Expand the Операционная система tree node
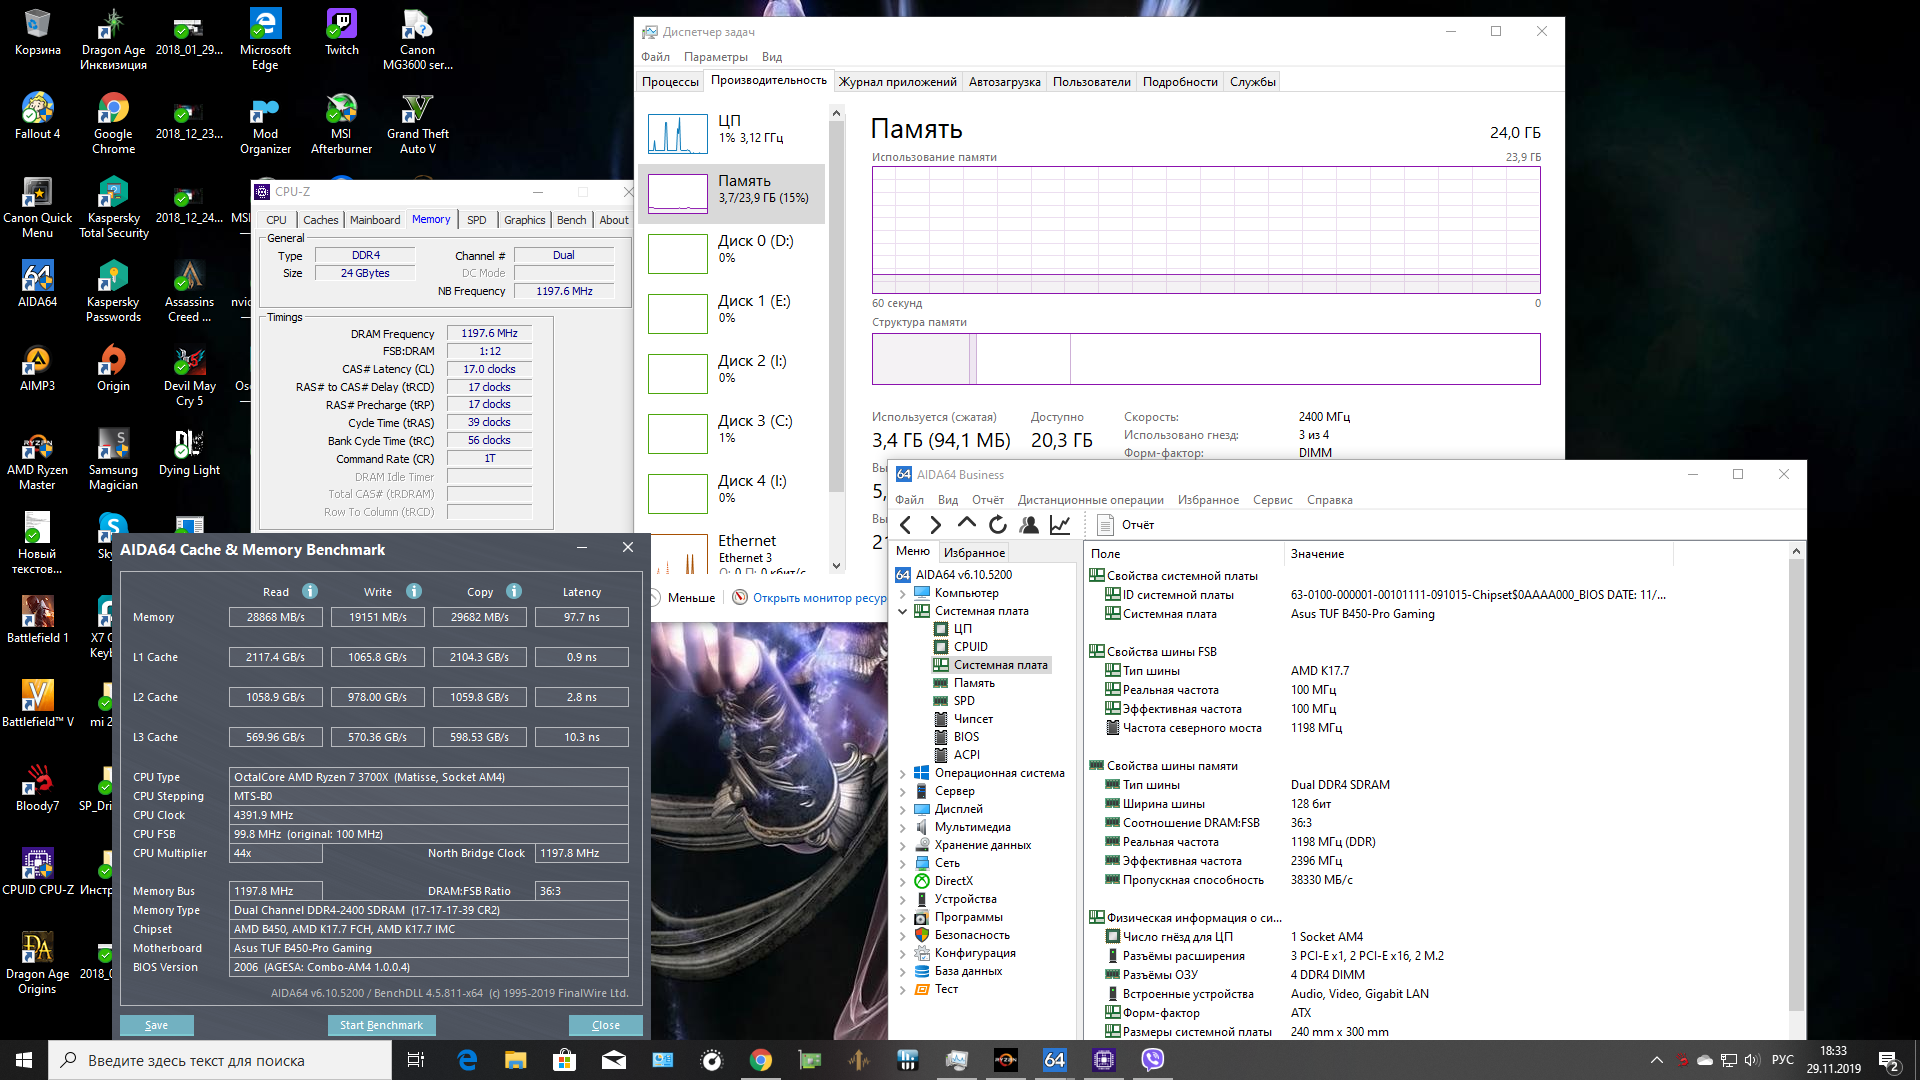1920x1080 pixels. (x=903, y=773)
